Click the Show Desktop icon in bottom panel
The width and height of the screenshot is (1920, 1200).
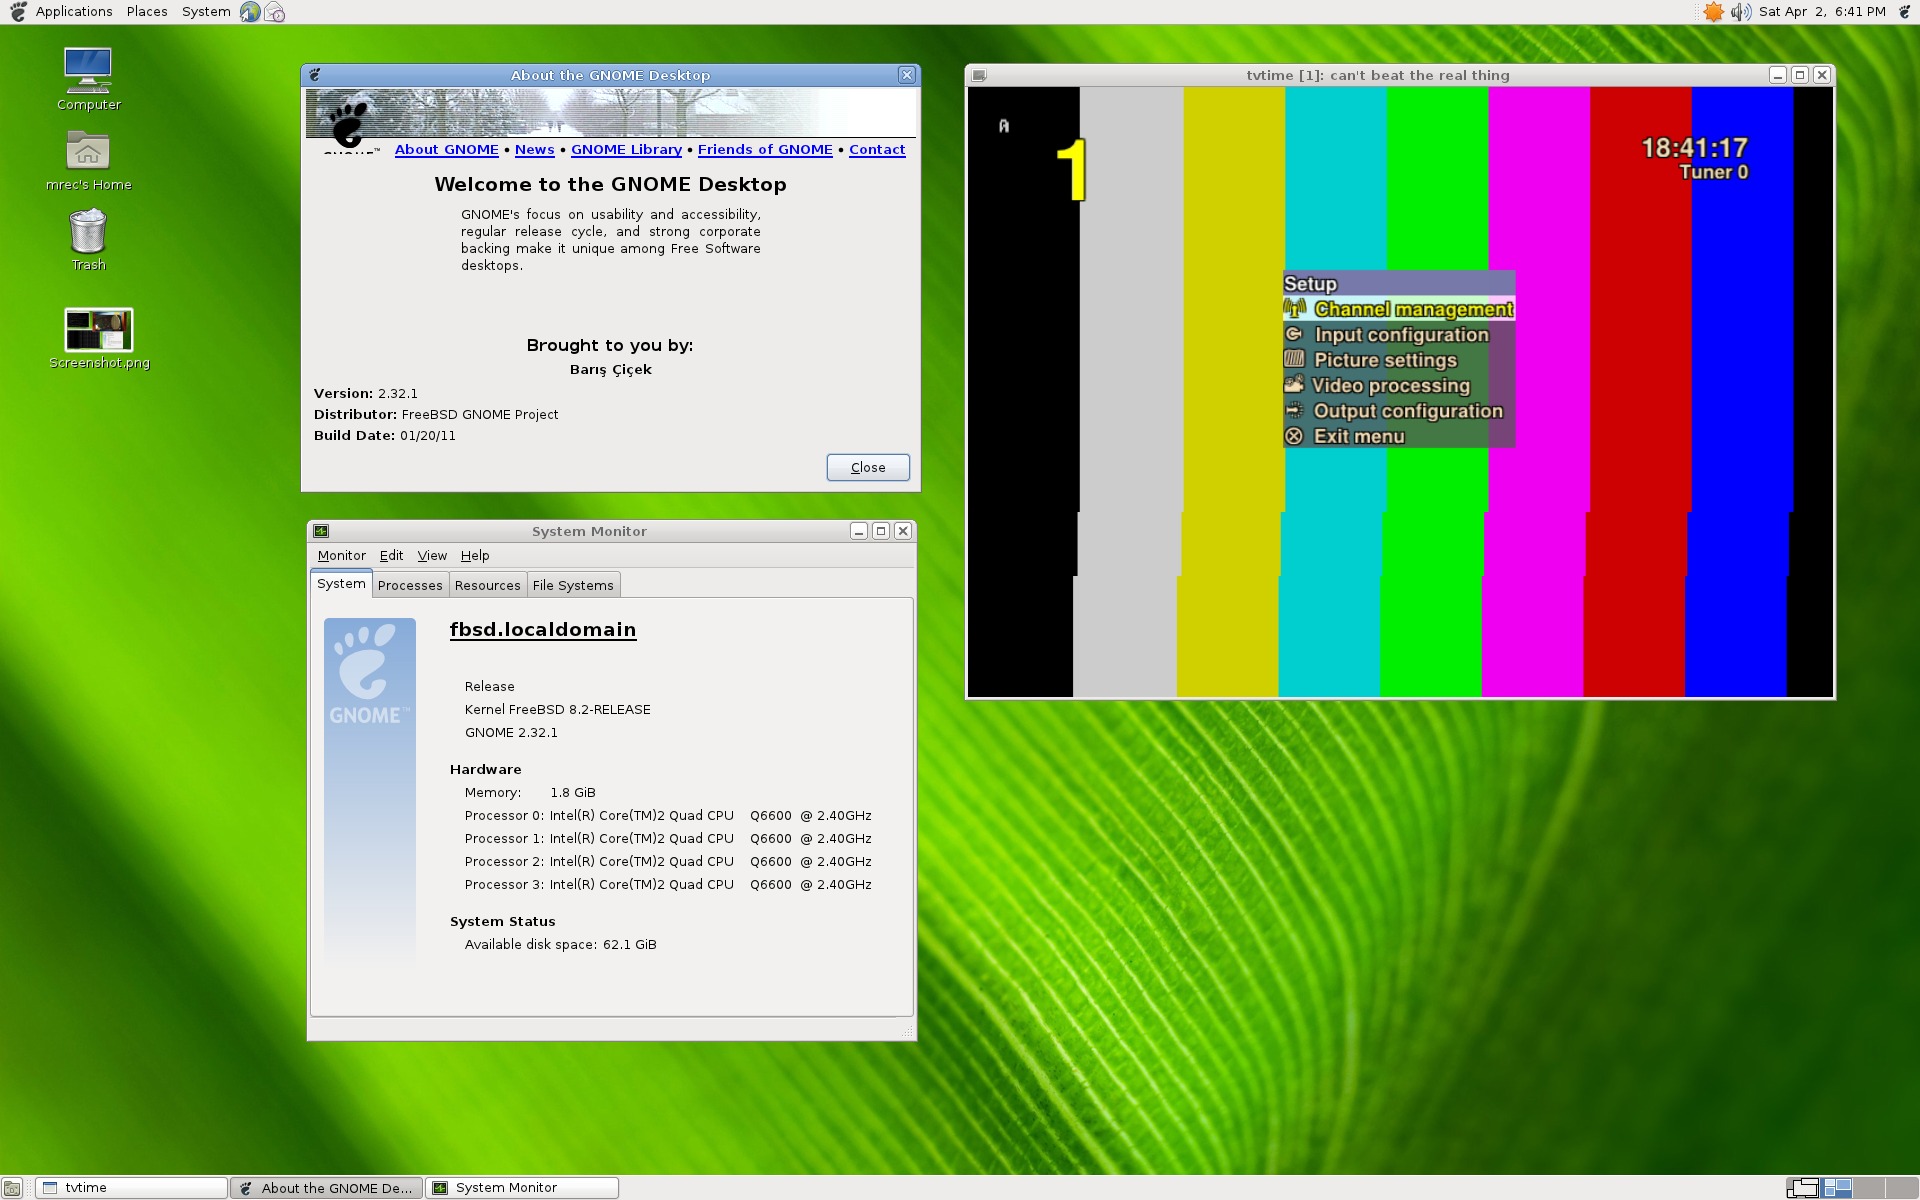coord(12,1188)
